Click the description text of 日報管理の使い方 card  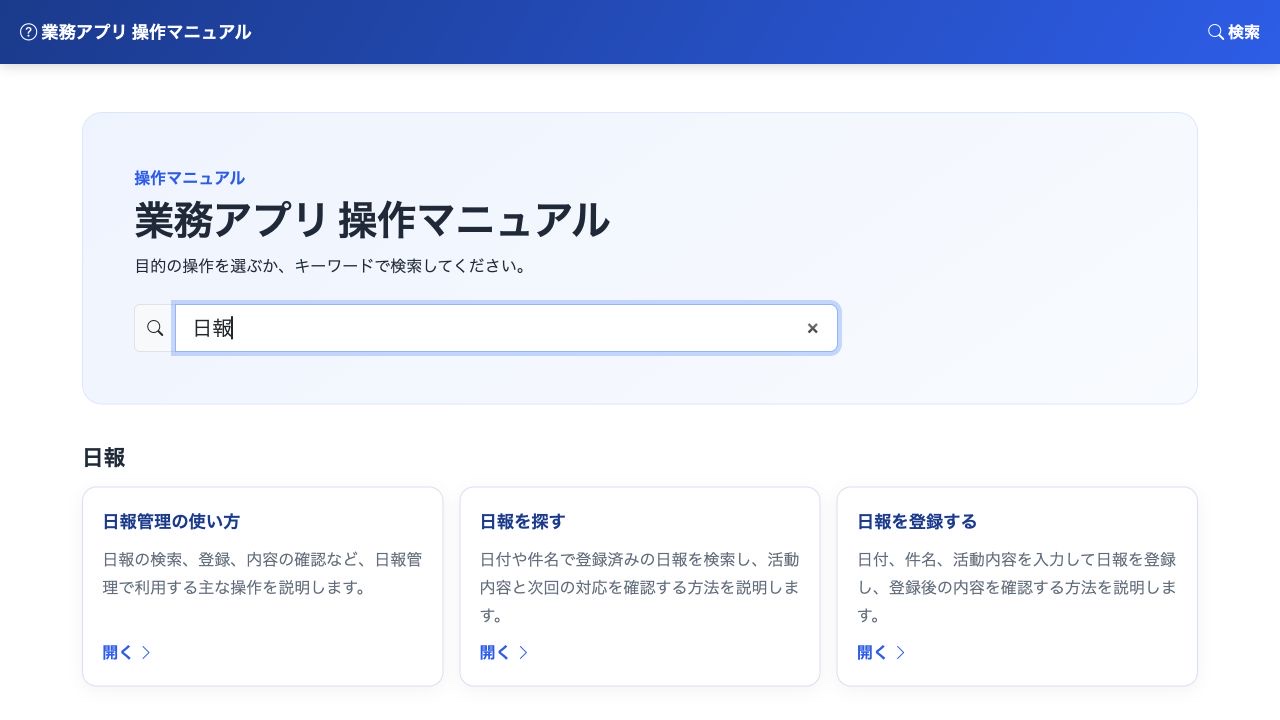click(x=262, y=574)
